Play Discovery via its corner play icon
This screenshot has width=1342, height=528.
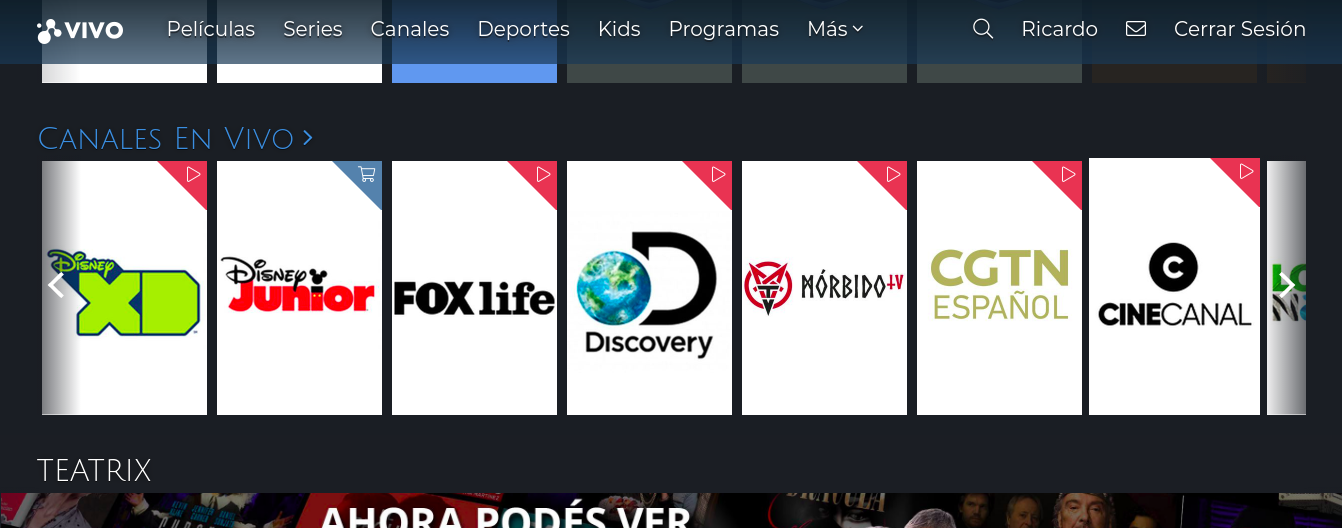click(x=718, y=174)
